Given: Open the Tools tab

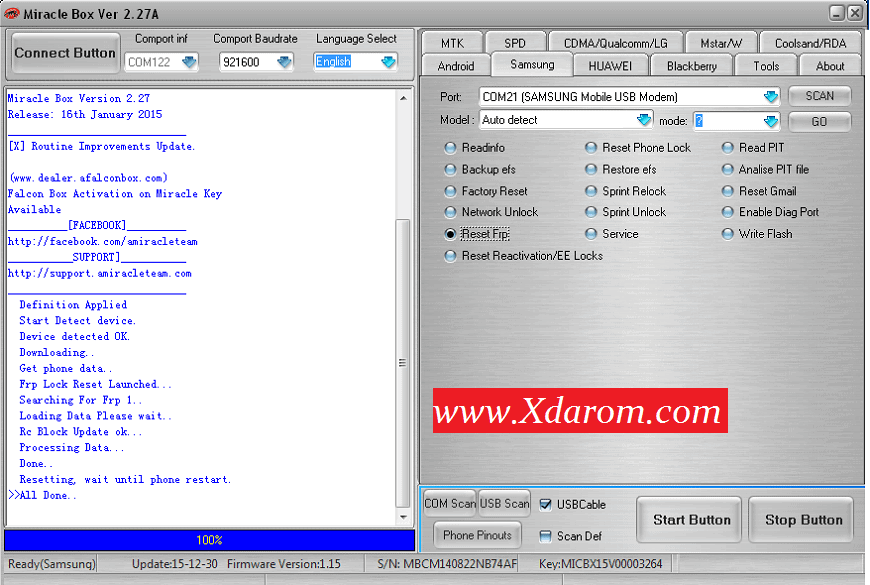Looking at the screenshot, I should [766, 66].
